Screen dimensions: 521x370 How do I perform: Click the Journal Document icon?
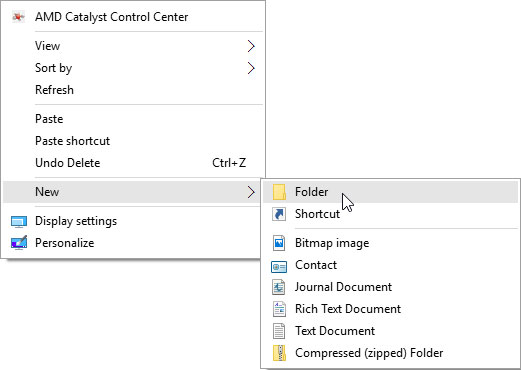click(x=279, y=287)
